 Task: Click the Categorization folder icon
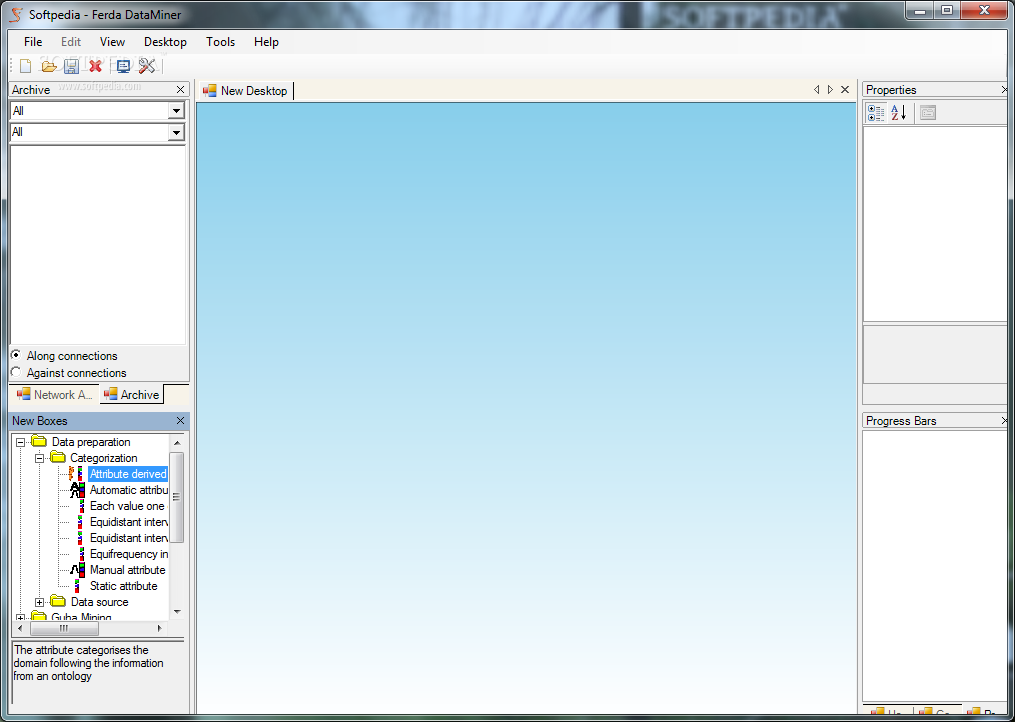58,458
